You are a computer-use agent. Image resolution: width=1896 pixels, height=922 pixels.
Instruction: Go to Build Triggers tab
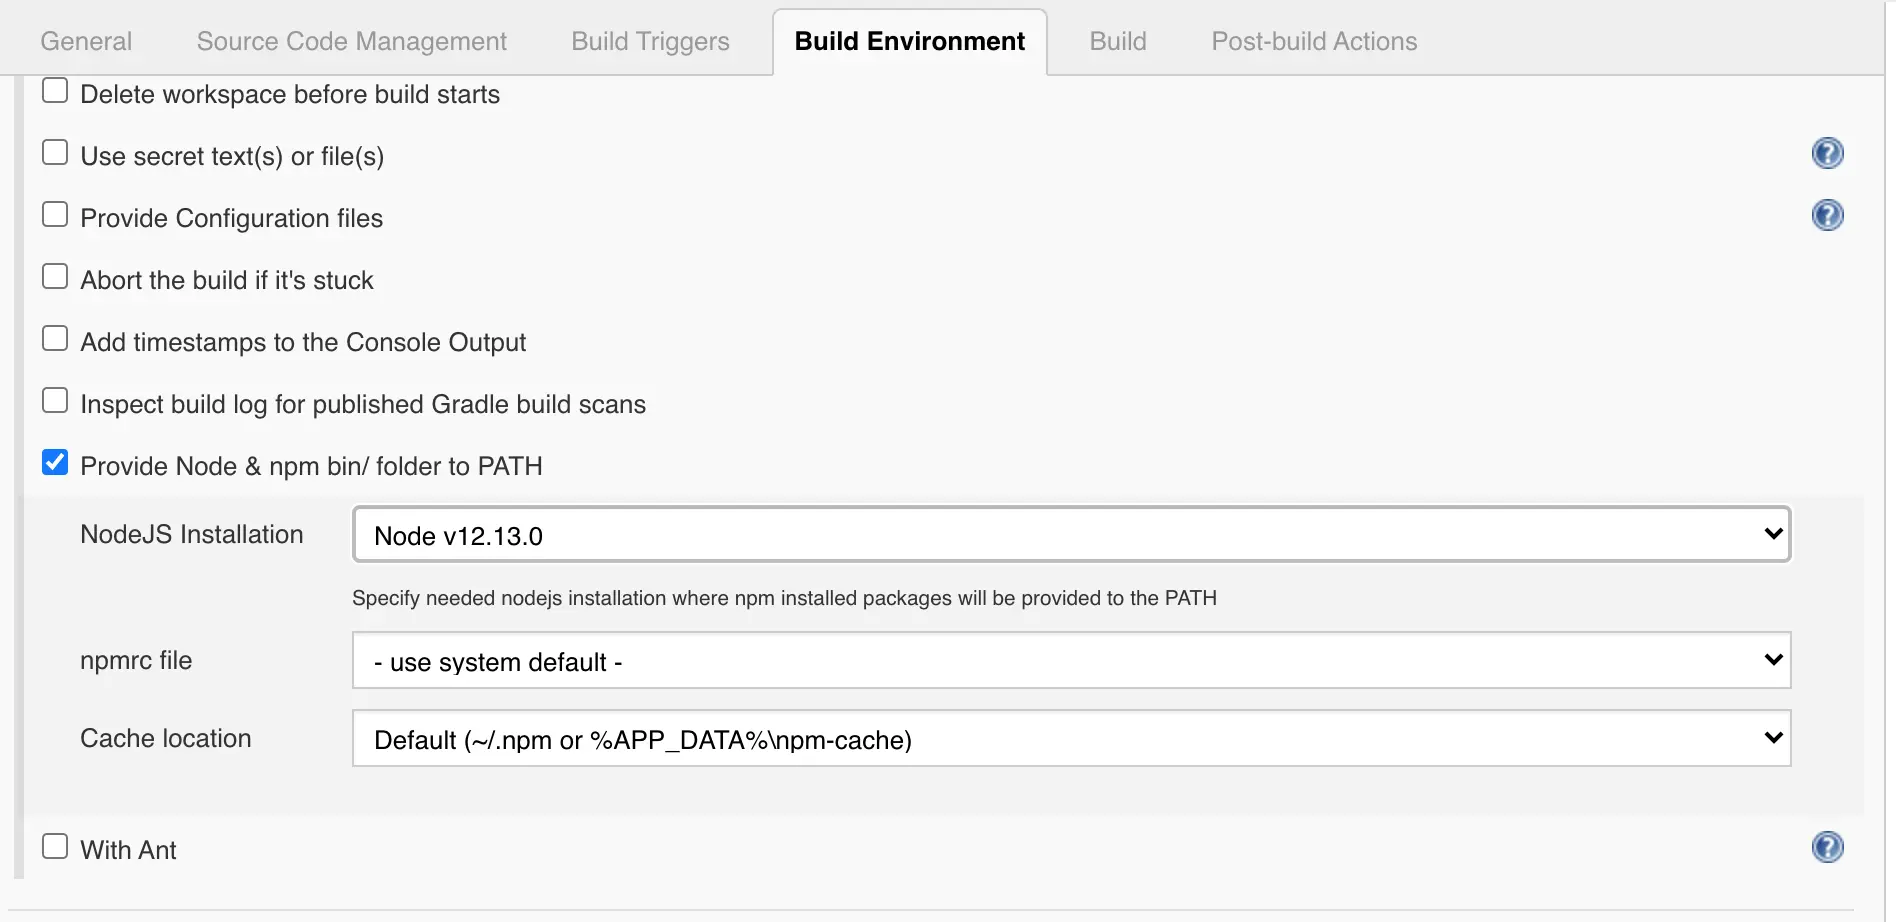[650, 41]
